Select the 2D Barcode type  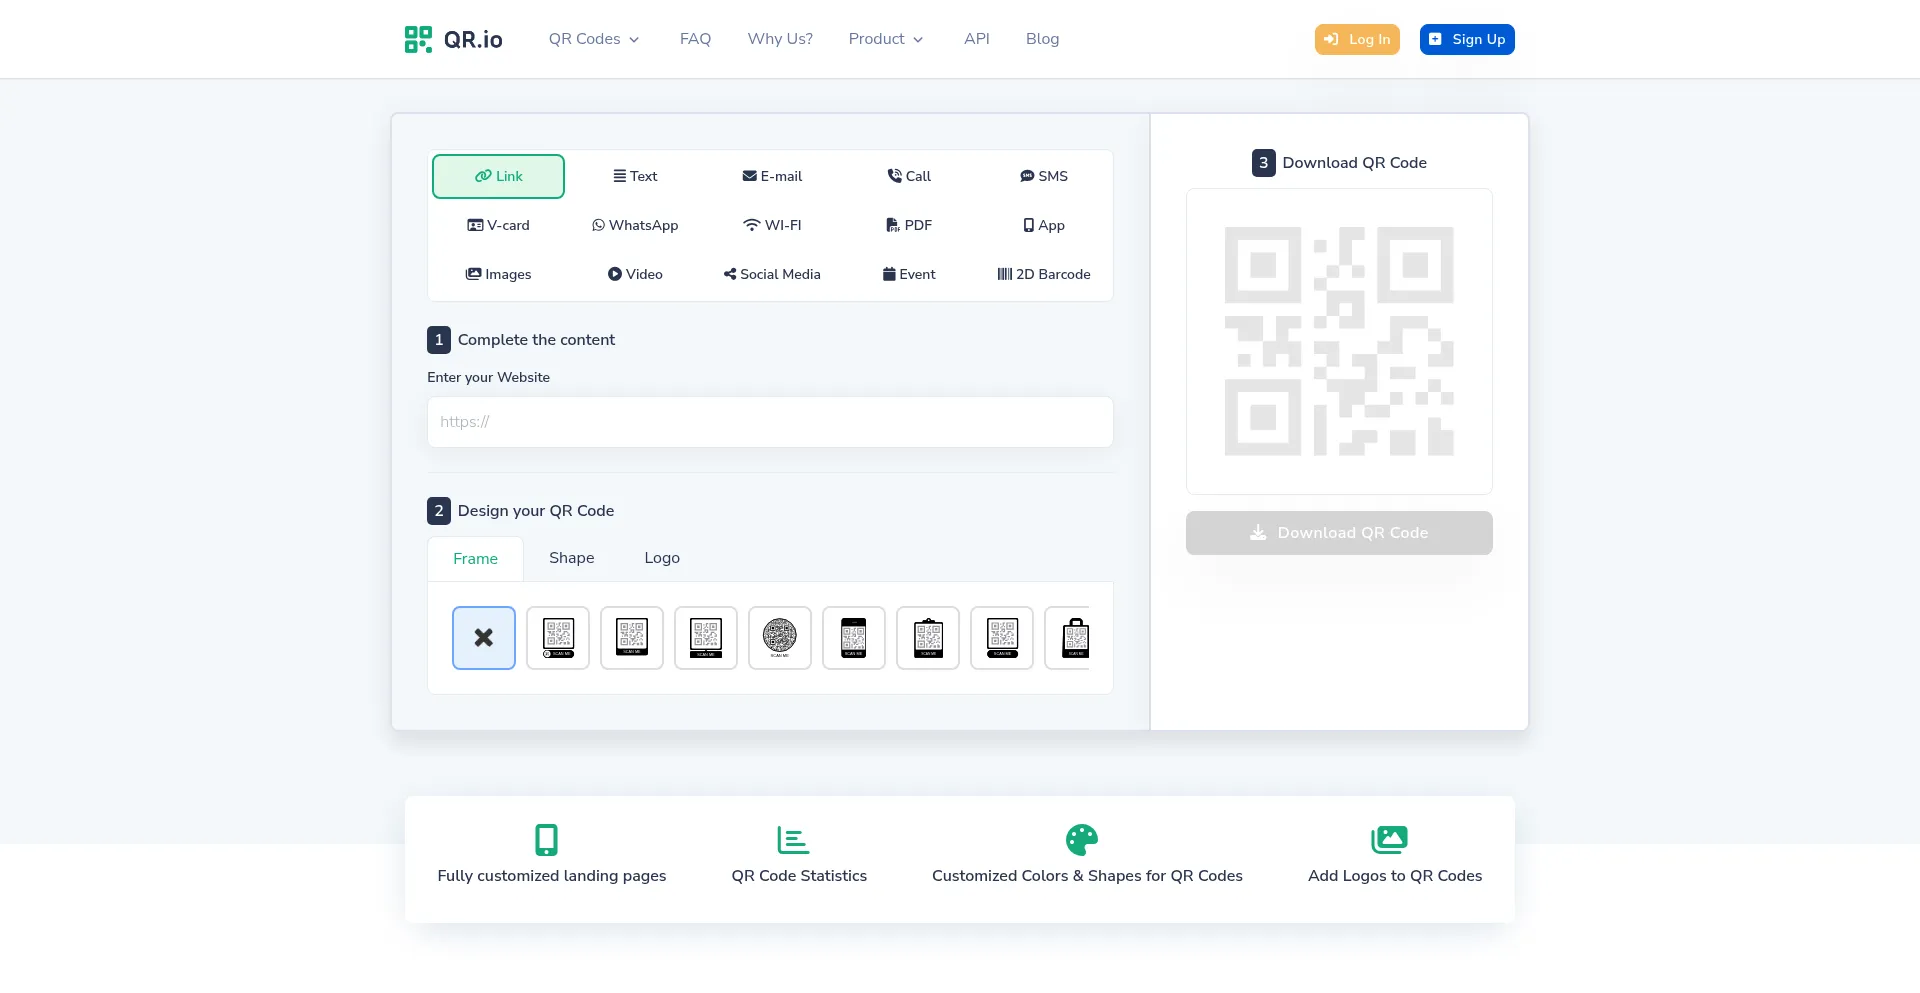tap(1044, 274)
